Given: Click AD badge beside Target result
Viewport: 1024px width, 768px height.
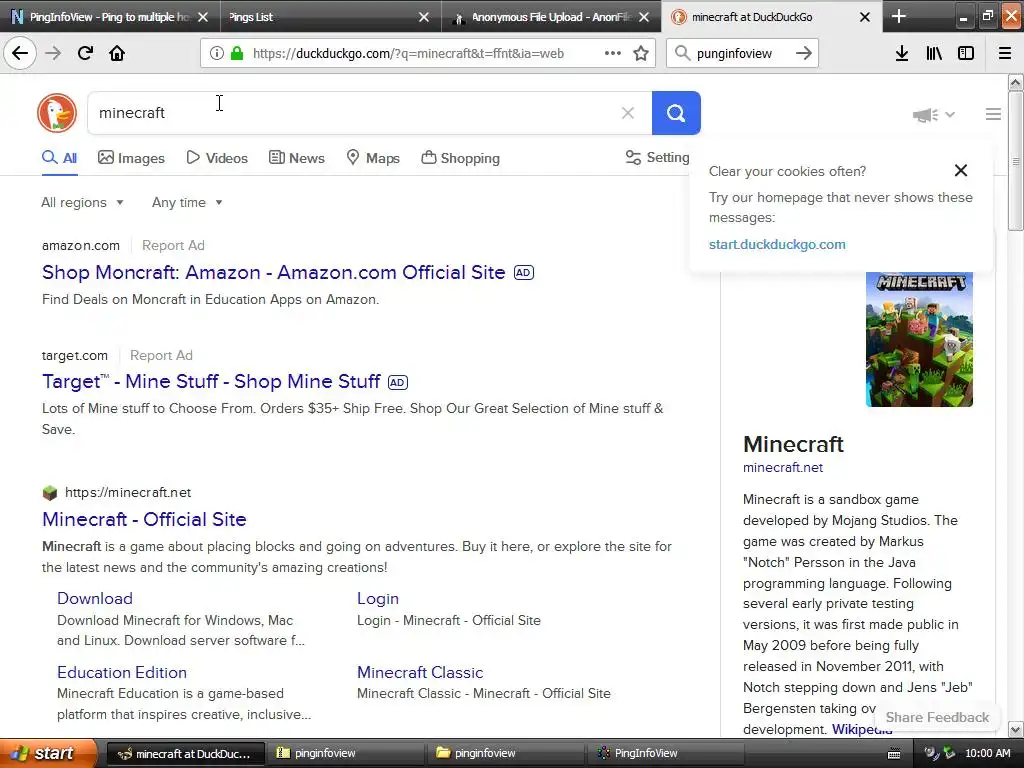Looking at the screenshot, I should coord(398,382).
